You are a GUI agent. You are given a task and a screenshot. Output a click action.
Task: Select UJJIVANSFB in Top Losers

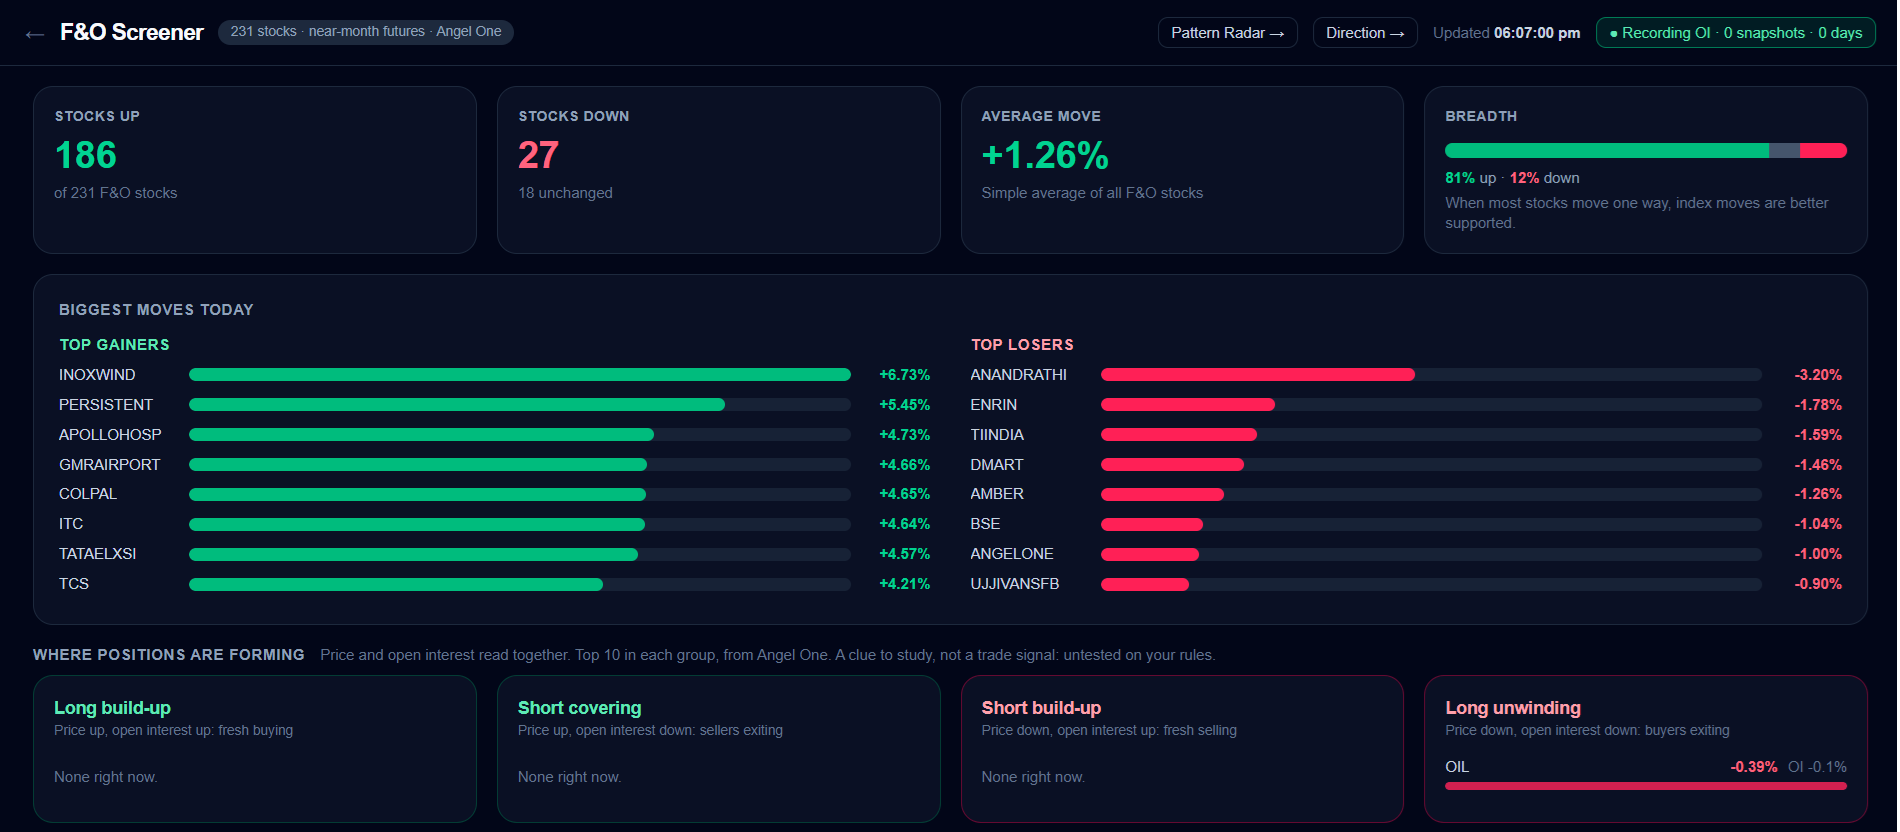tap(1015, 584)
